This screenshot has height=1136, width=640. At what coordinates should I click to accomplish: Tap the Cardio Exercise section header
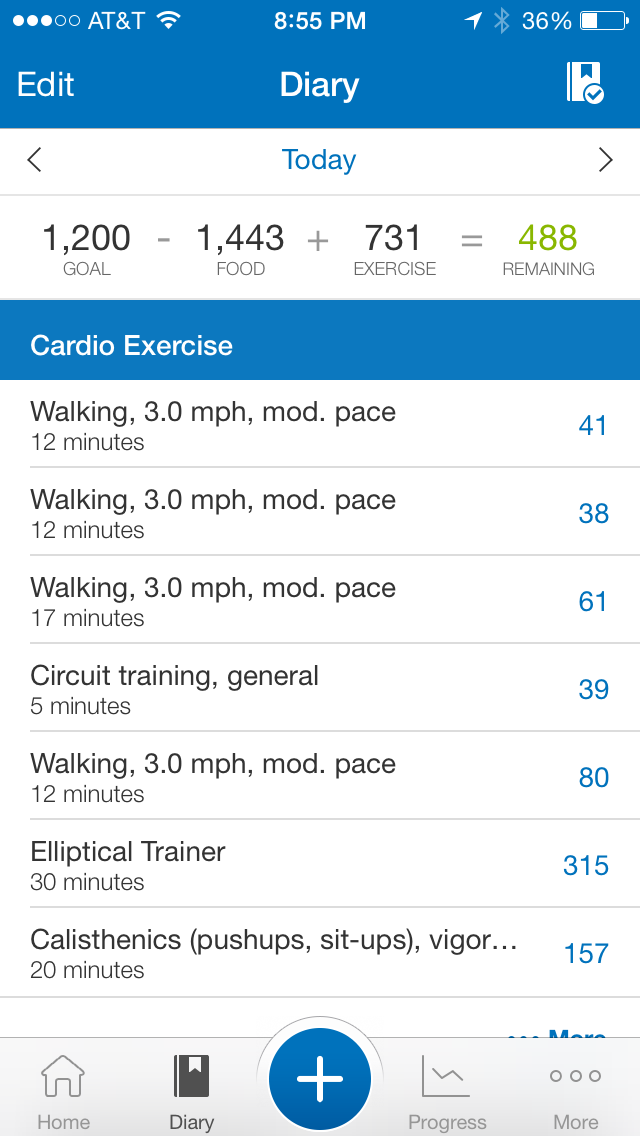pyautogui.click(x=320, y=346)
